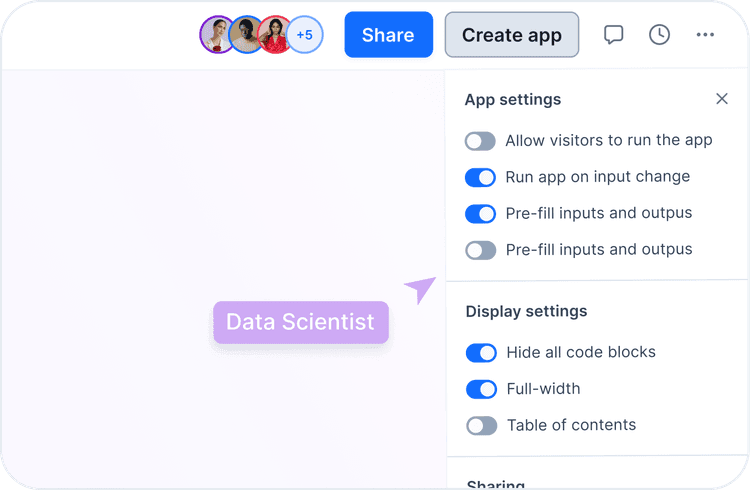Disable Hide all code blocks
750x490 pixels.
pyautogui.click(x=481, y=352)
